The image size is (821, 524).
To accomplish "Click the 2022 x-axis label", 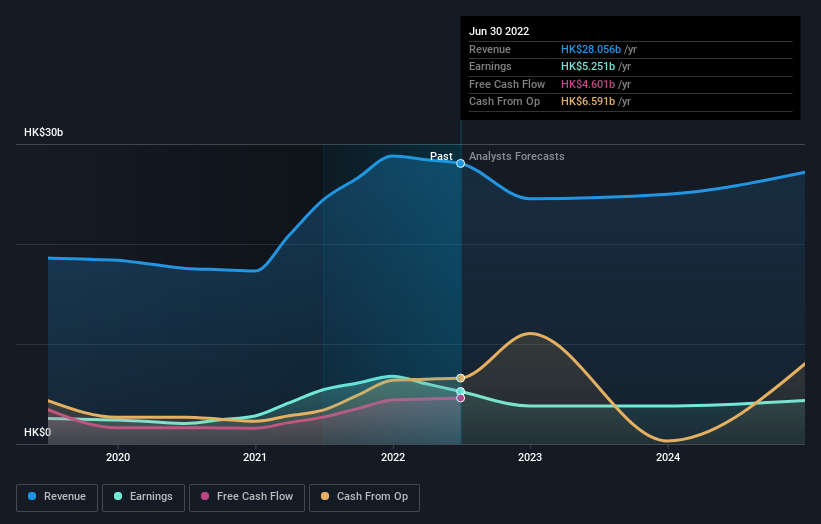I will coord(393,457).
